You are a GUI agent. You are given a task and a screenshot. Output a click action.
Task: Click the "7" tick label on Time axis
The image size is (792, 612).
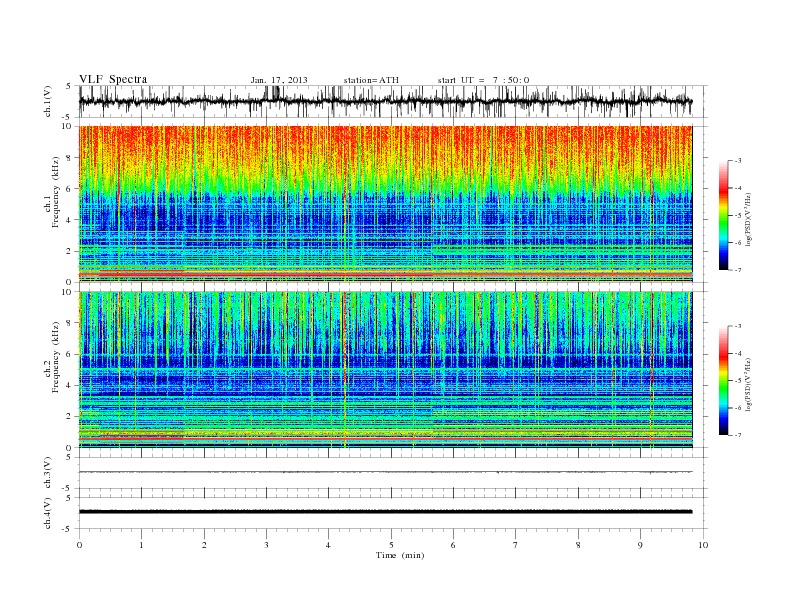(516, 545)
